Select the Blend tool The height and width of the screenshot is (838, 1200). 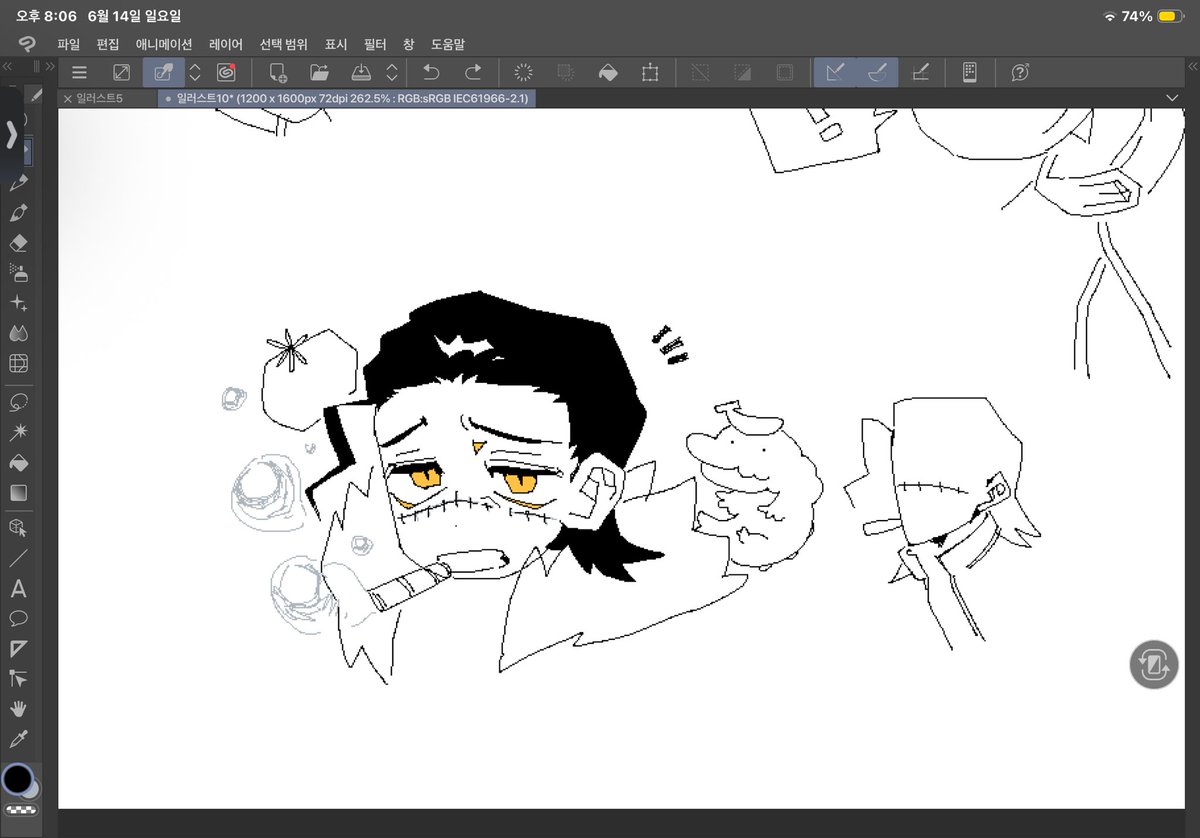(18, 332)
